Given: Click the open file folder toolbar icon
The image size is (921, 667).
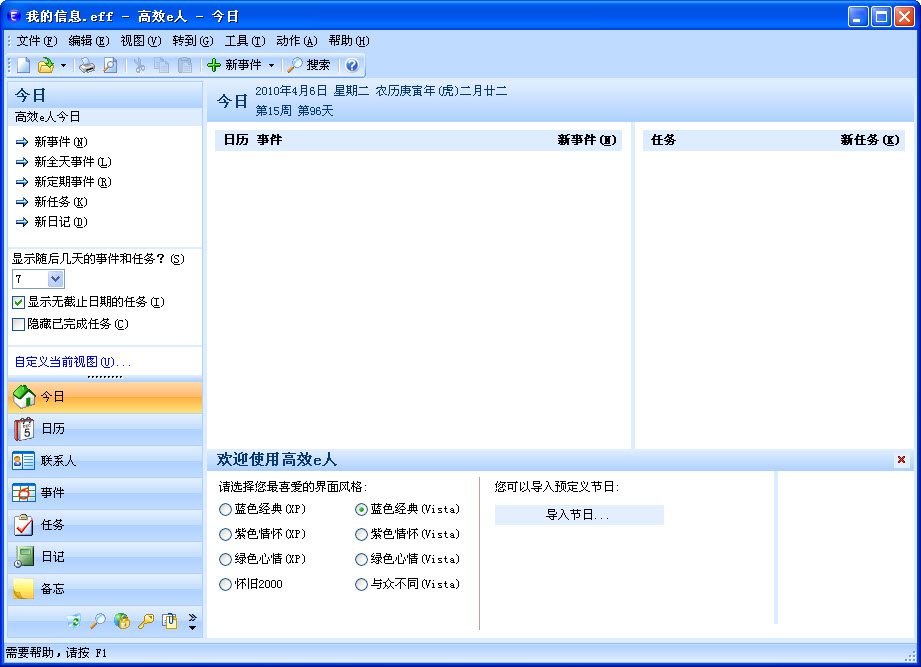Looking at the screenshot, I should 46,65.
